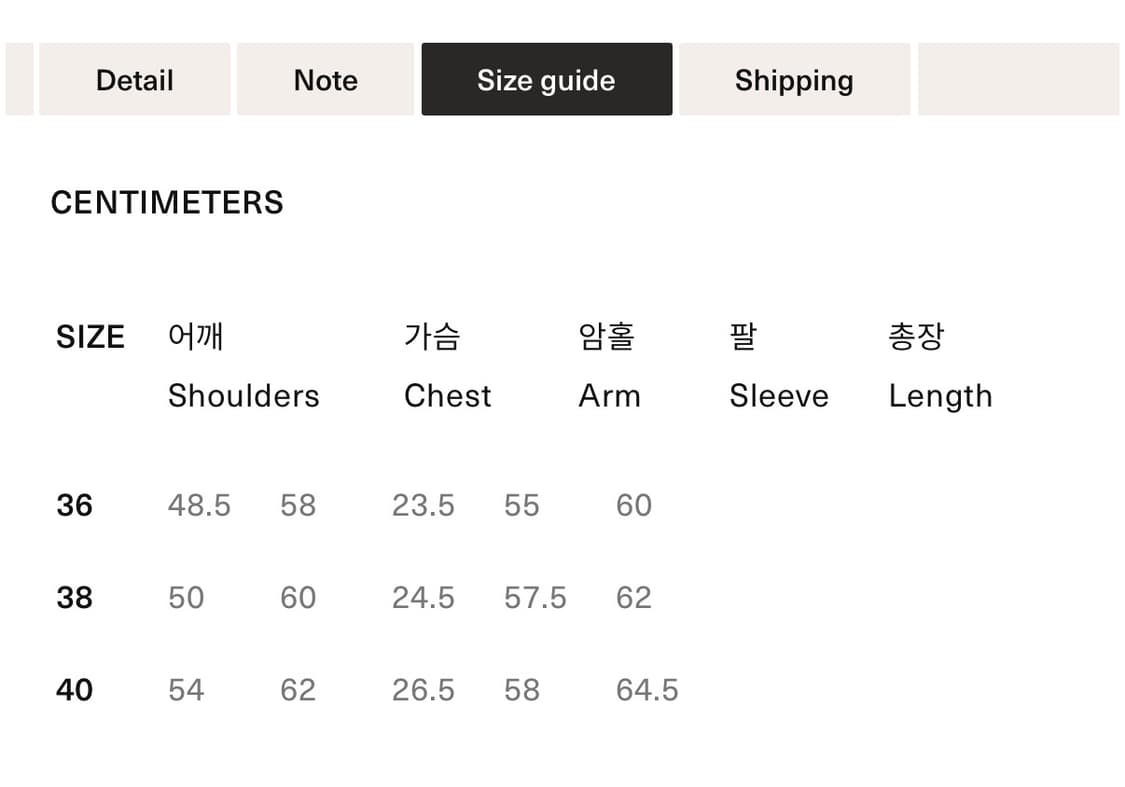Click the Chest column header
This screenshot has width=1125, height=787.
(x=447, y=396)
